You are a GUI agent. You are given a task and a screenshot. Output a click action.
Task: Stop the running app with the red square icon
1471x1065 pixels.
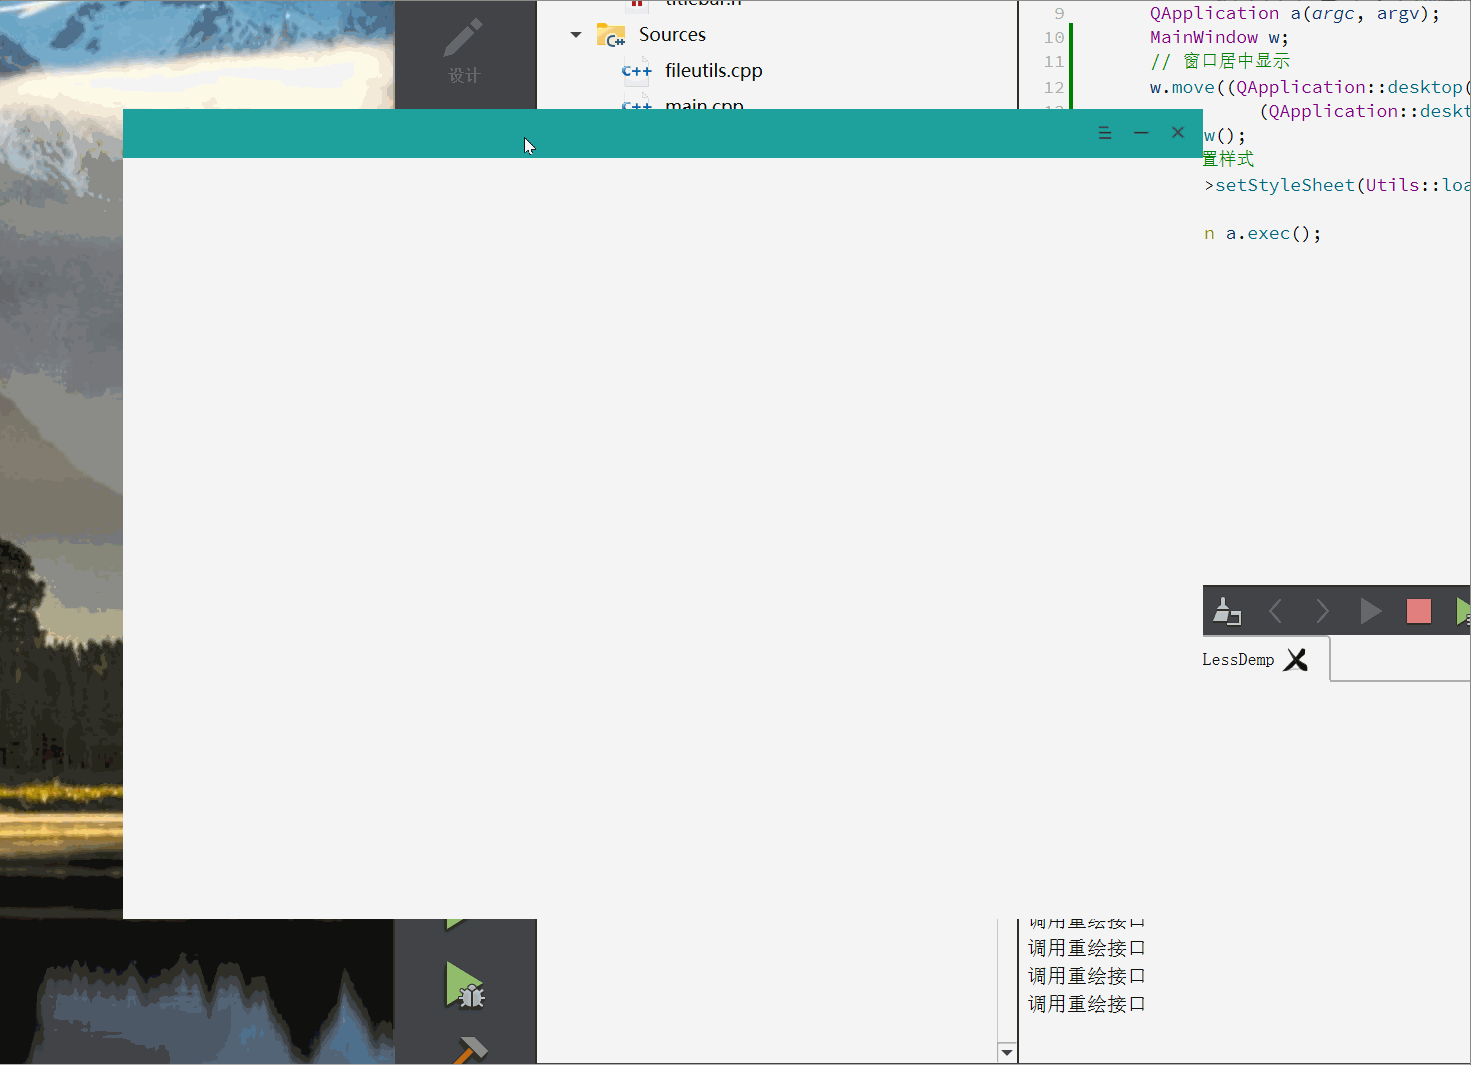click(1418, 611)
